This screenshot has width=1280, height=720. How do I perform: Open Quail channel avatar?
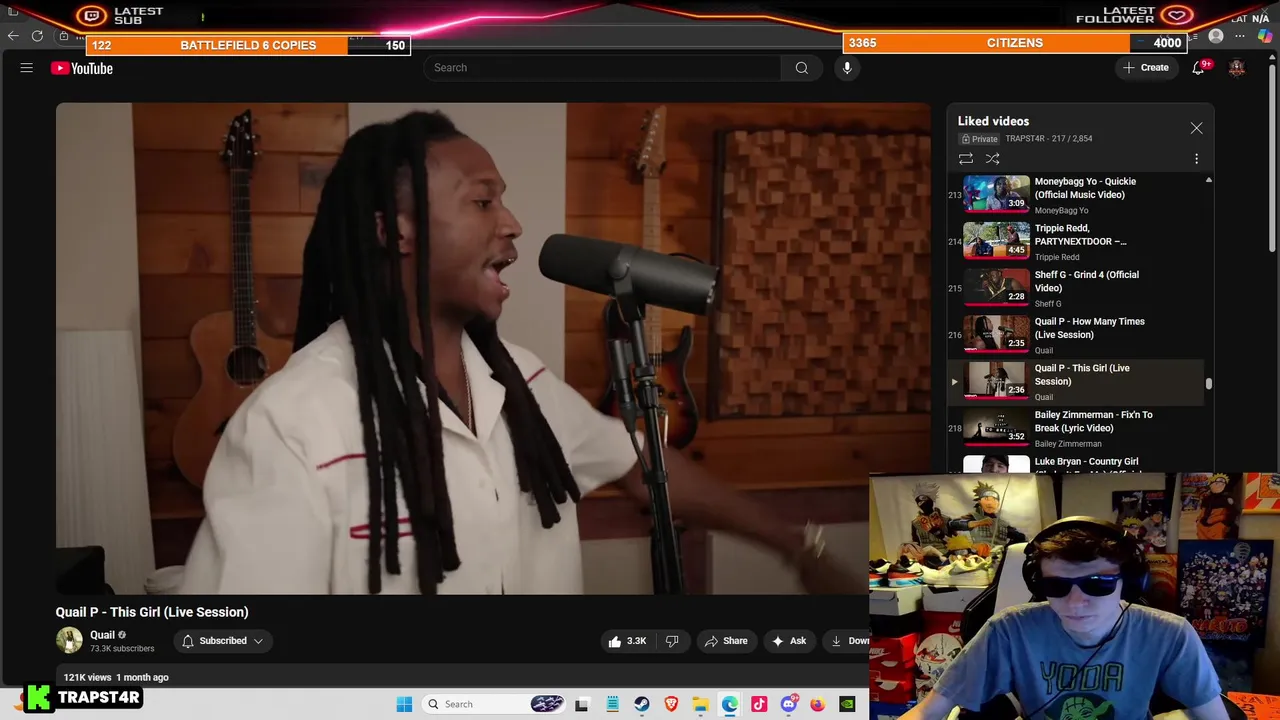point(69,641)
